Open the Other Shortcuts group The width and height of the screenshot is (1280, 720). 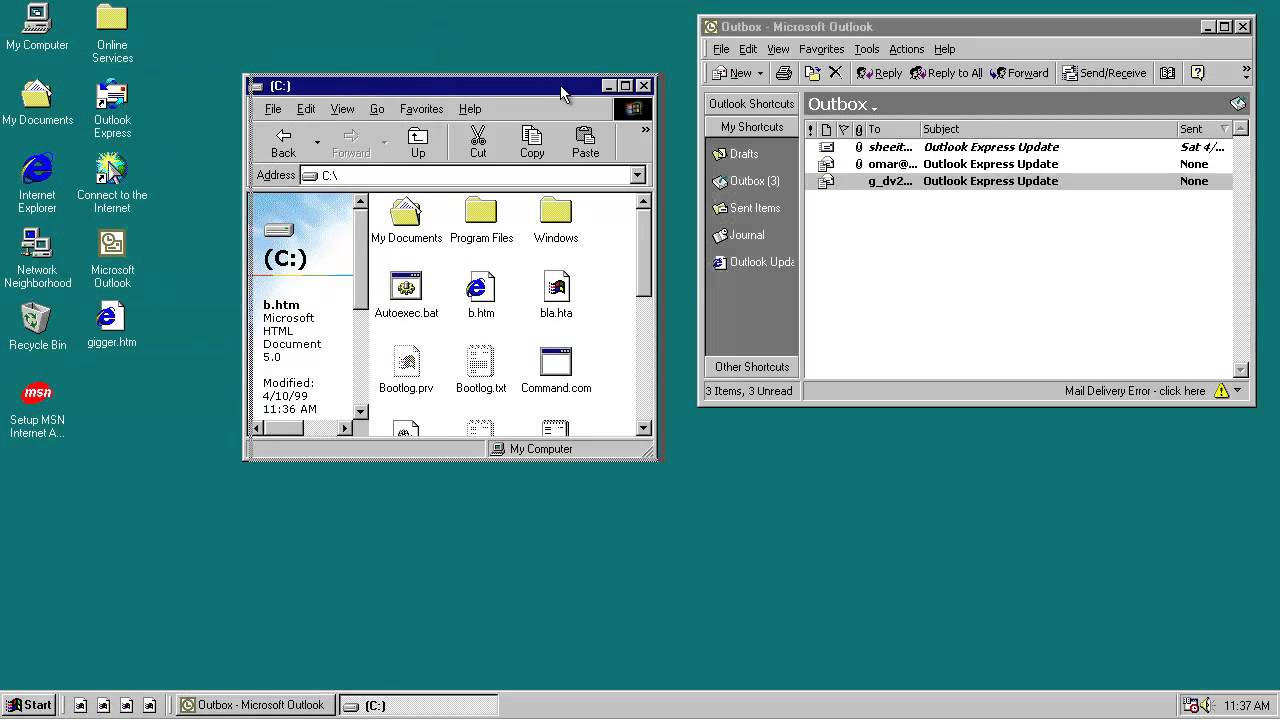click(x=752, y=367)
